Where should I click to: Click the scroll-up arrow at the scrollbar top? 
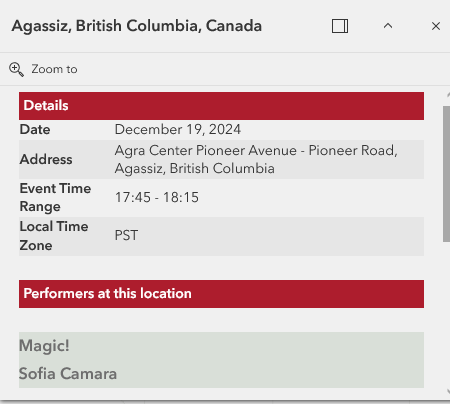pos(448,95)
